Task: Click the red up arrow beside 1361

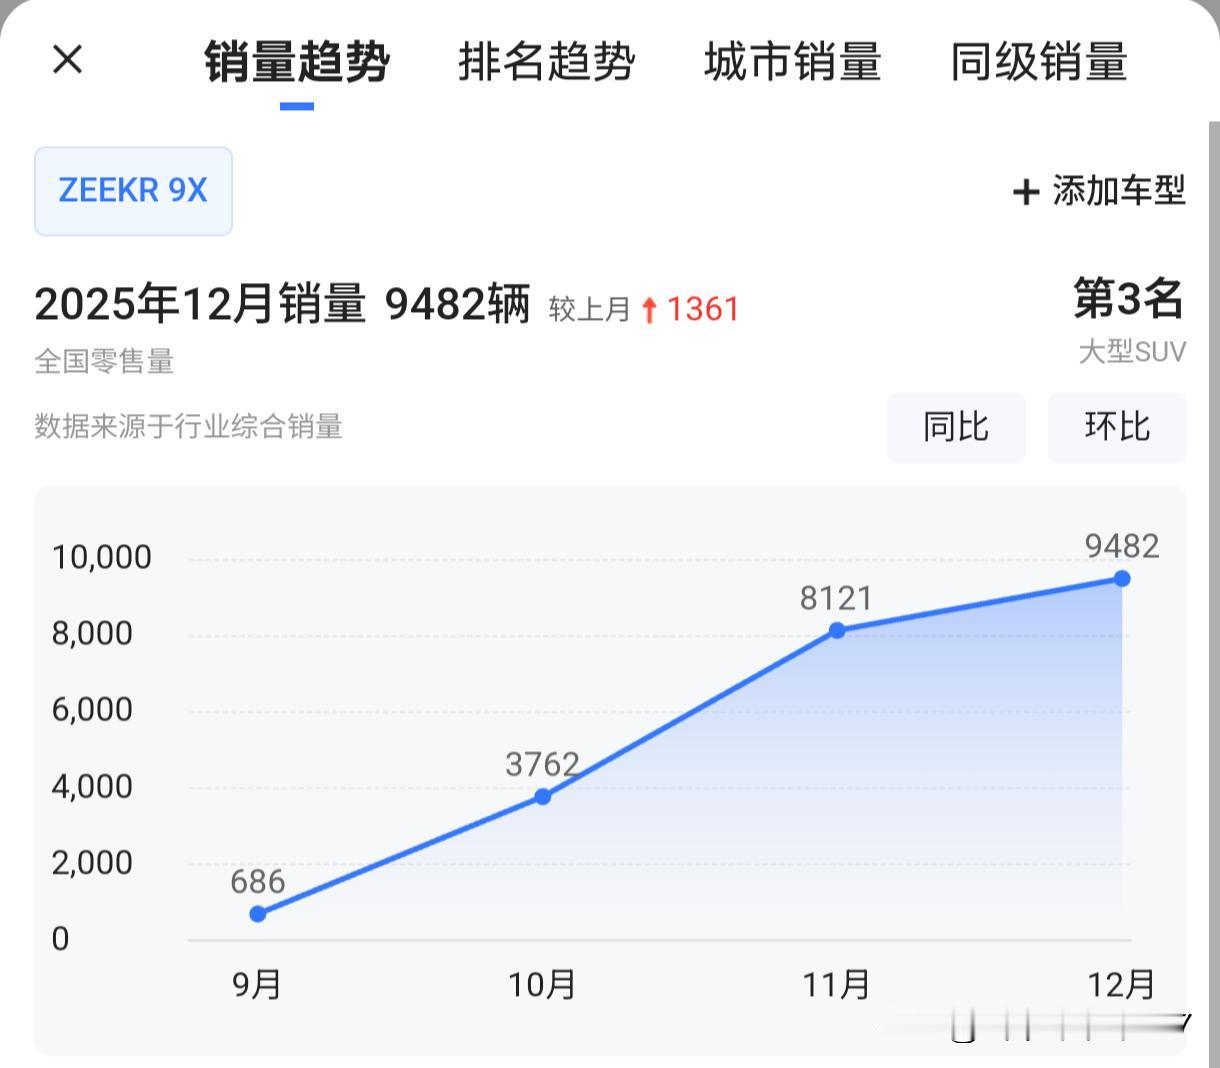Action: tap(649, 311)
